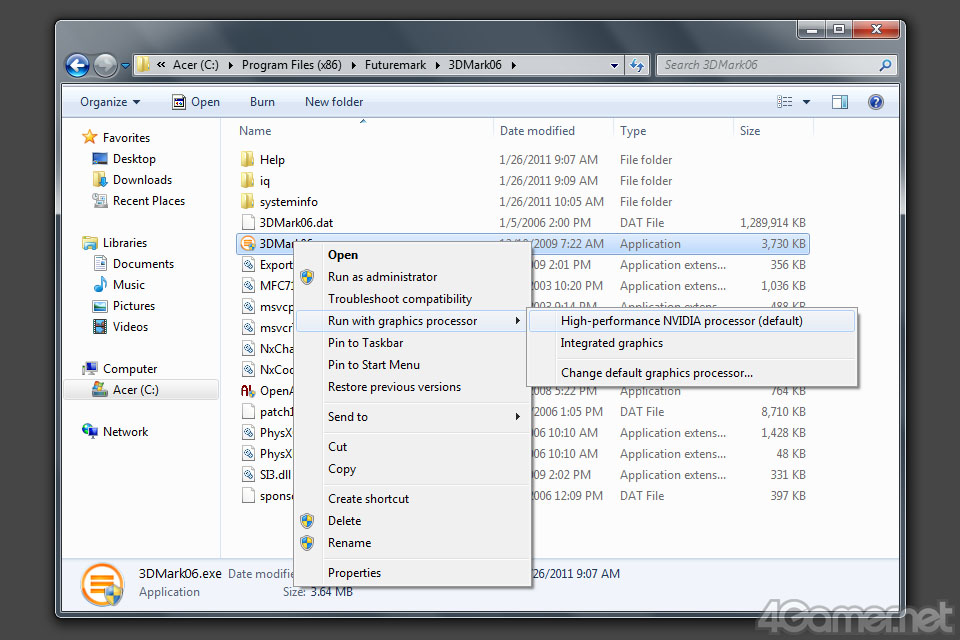Select Desktop in Favorites
960x640 pixels.
[x=133, y=159]
